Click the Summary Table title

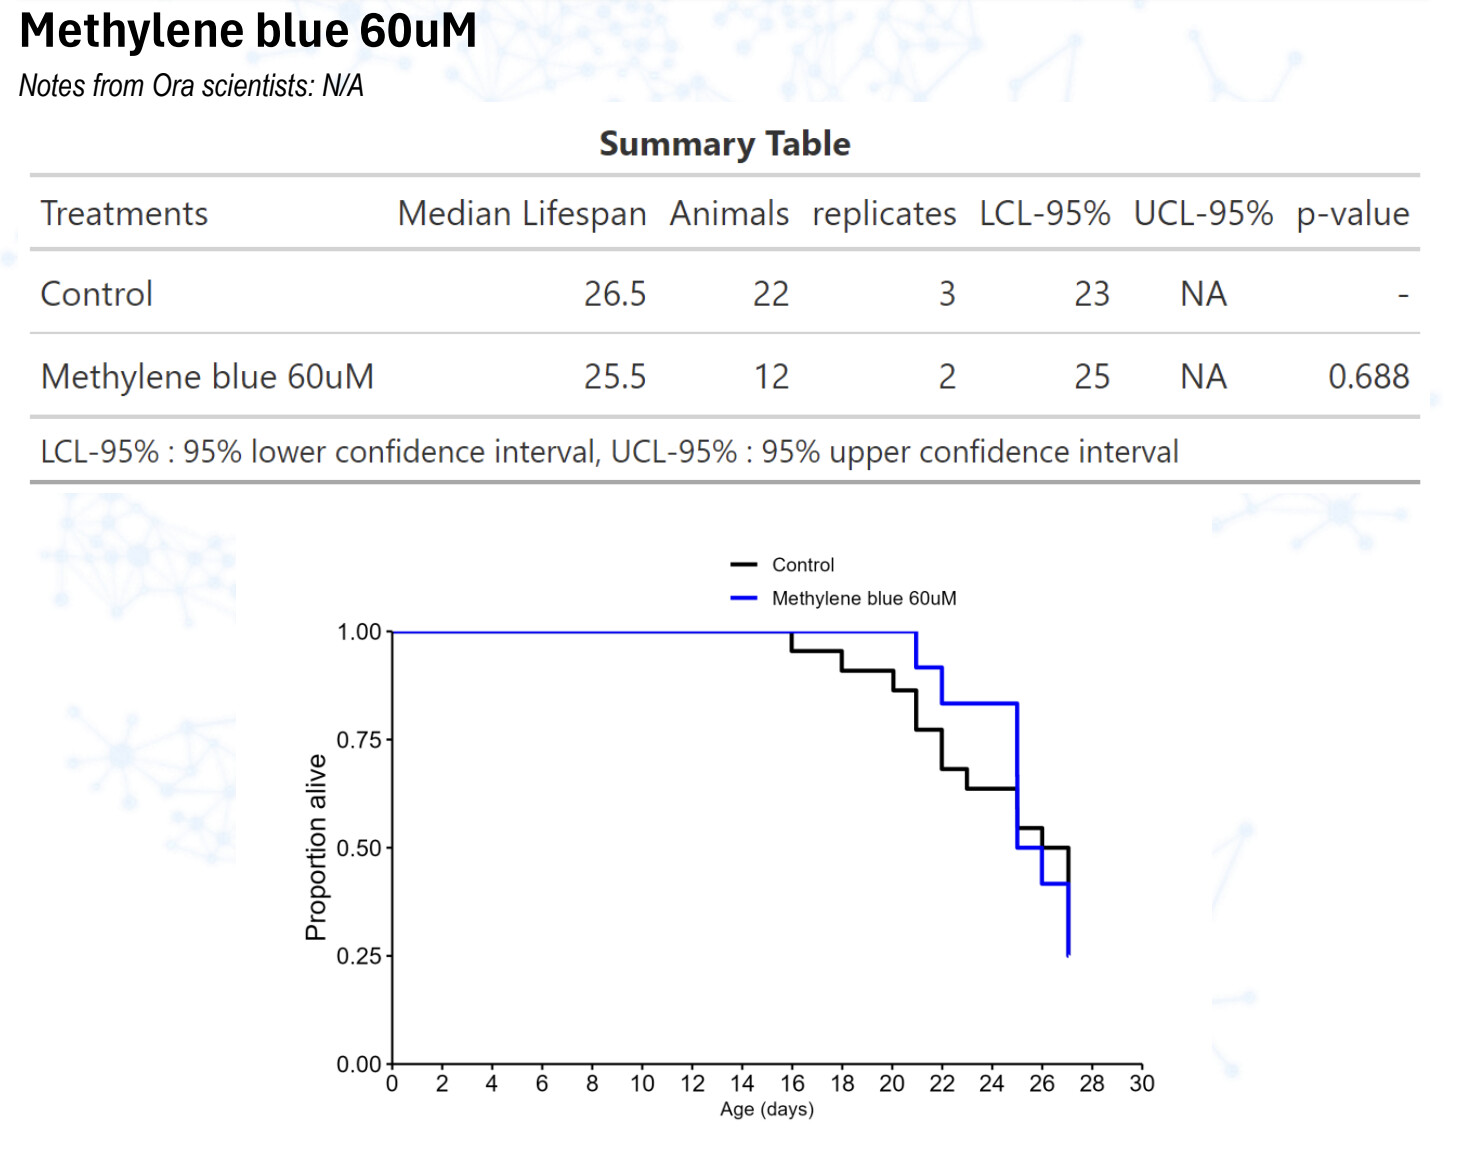724,144
